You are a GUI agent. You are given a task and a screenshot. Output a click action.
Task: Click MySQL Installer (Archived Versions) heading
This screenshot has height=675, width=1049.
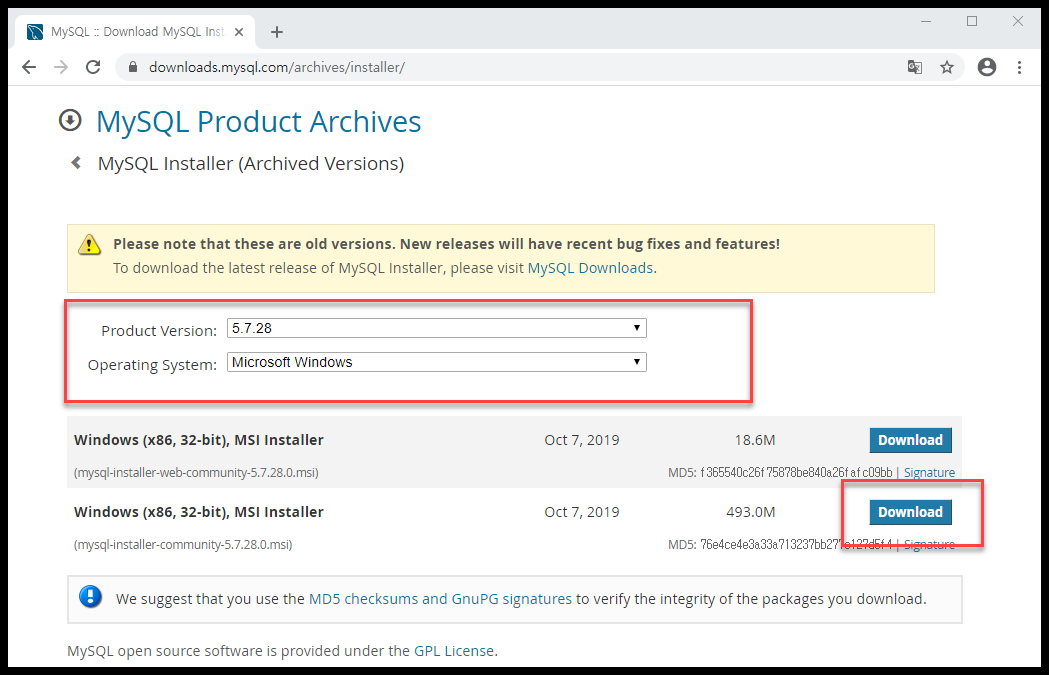251,164
